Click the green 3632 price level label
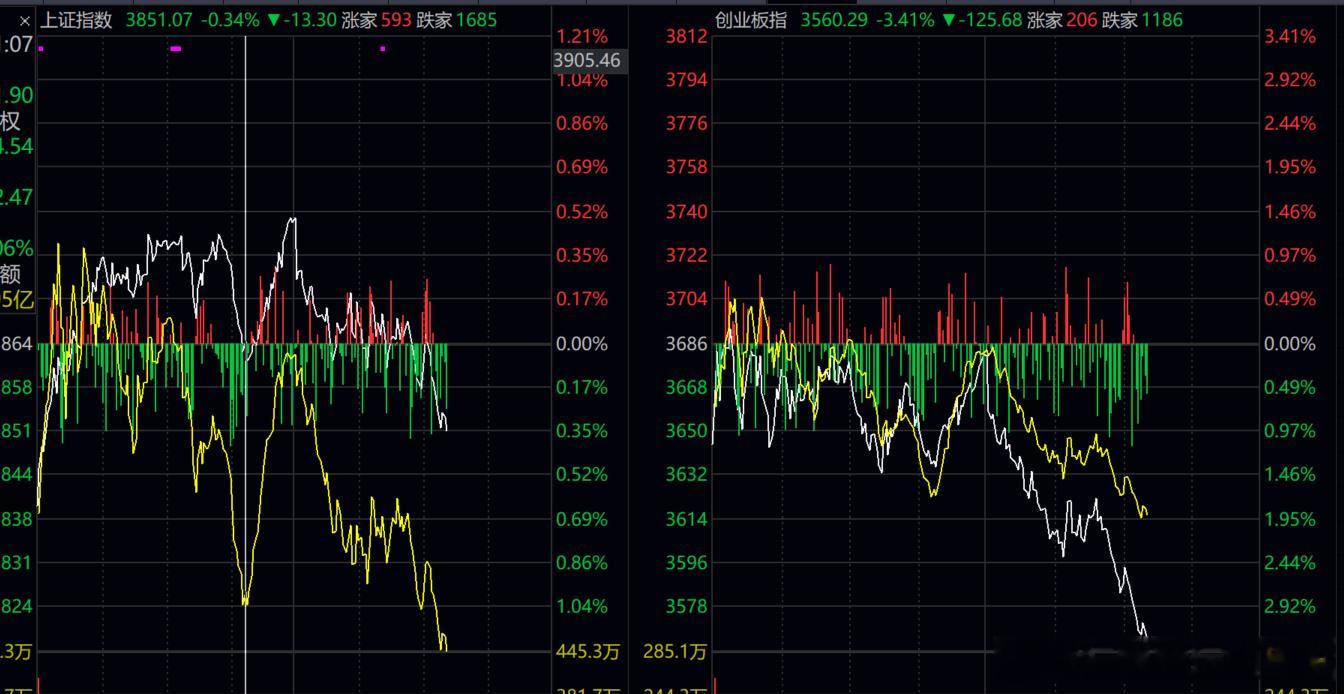Screen dimensions: 1344x694 point(687,474)
